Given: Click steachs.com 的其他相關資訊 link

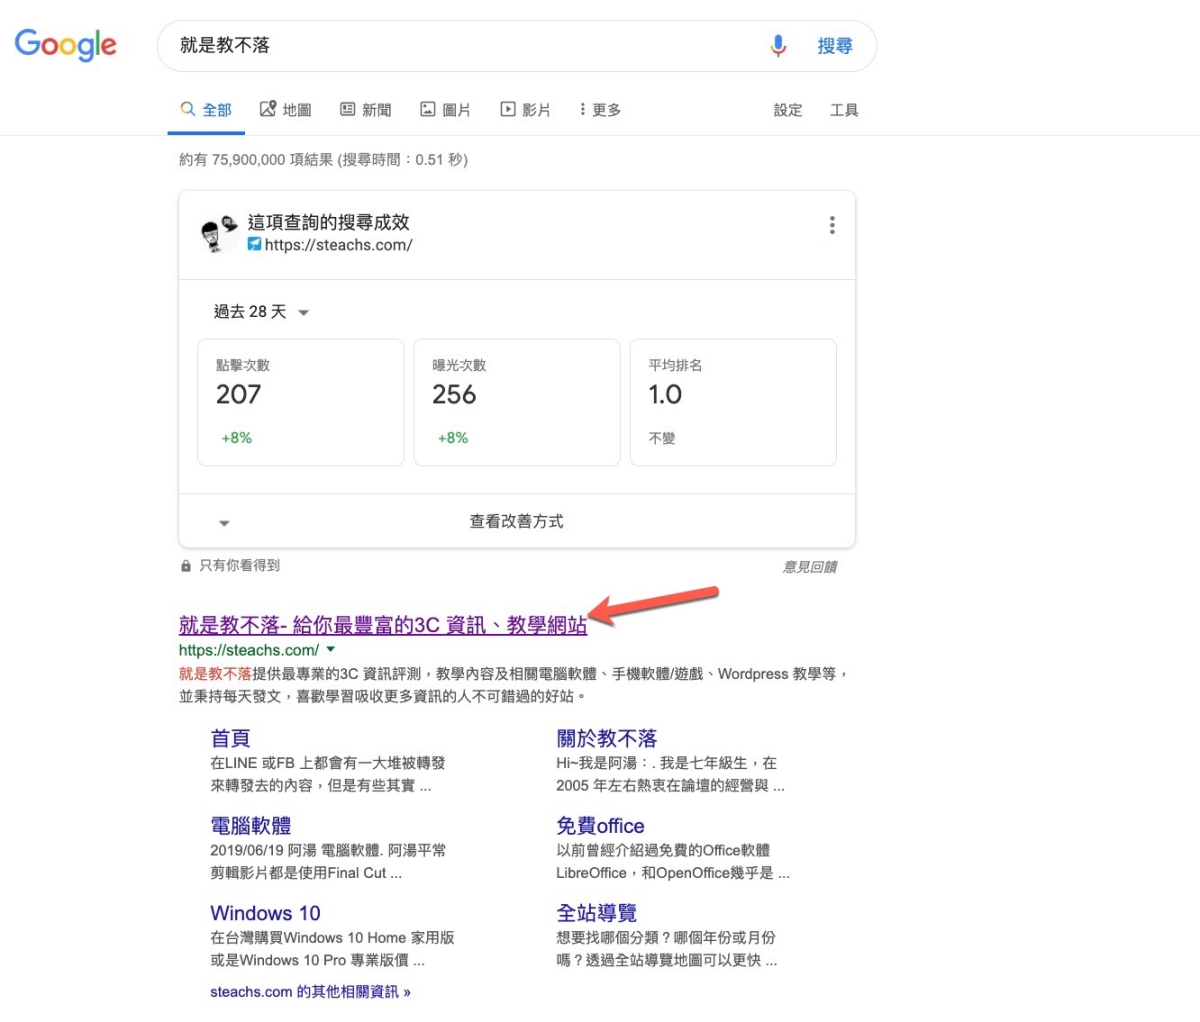Looking at the screenshot, I should (x=310, y=992).
